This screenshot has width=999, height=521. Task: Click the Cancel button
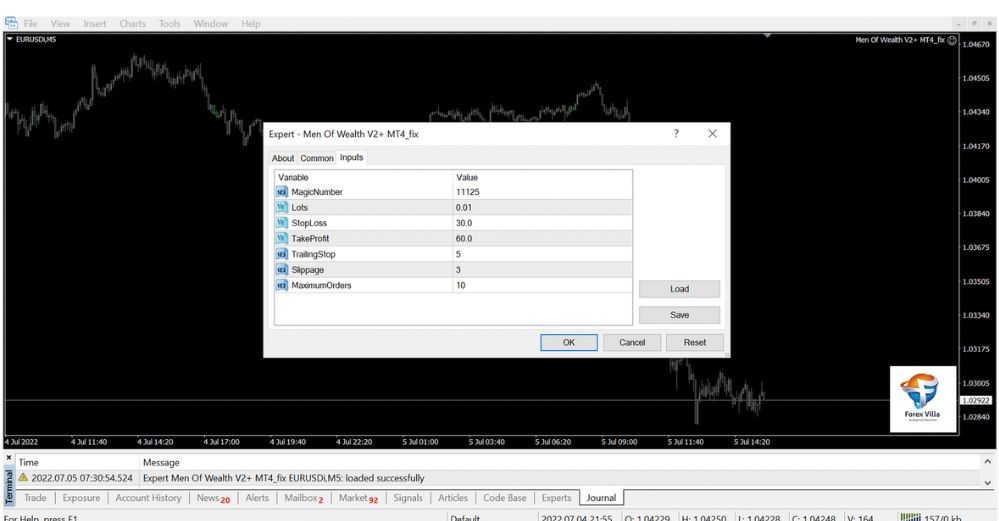coord(632,343)
